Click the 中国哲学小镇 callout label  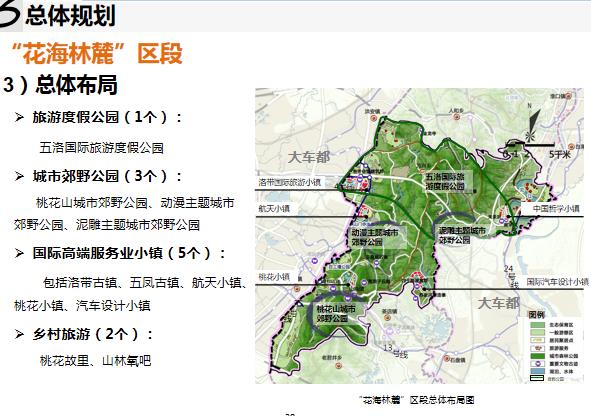click(556, 208)
